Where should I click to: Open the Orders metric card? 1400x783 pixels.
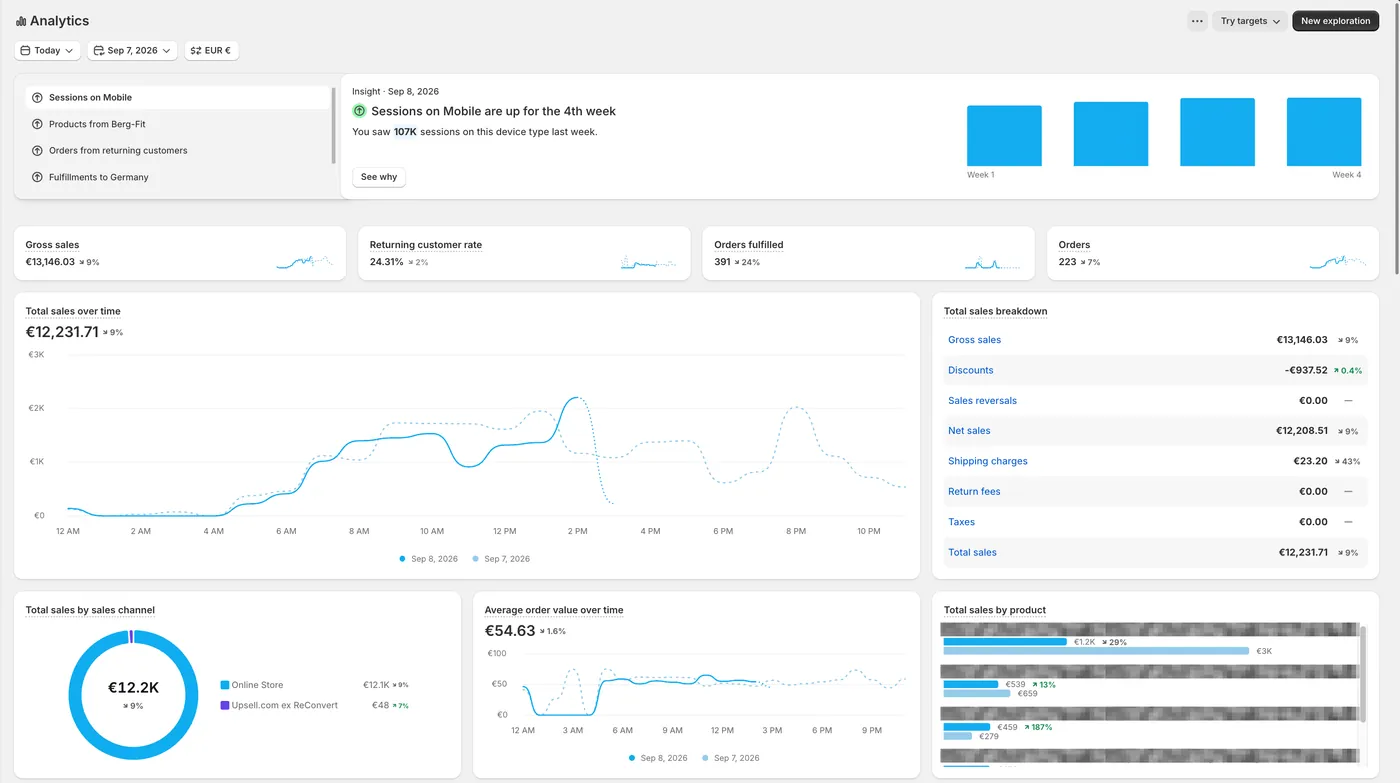click(1213, 253)
